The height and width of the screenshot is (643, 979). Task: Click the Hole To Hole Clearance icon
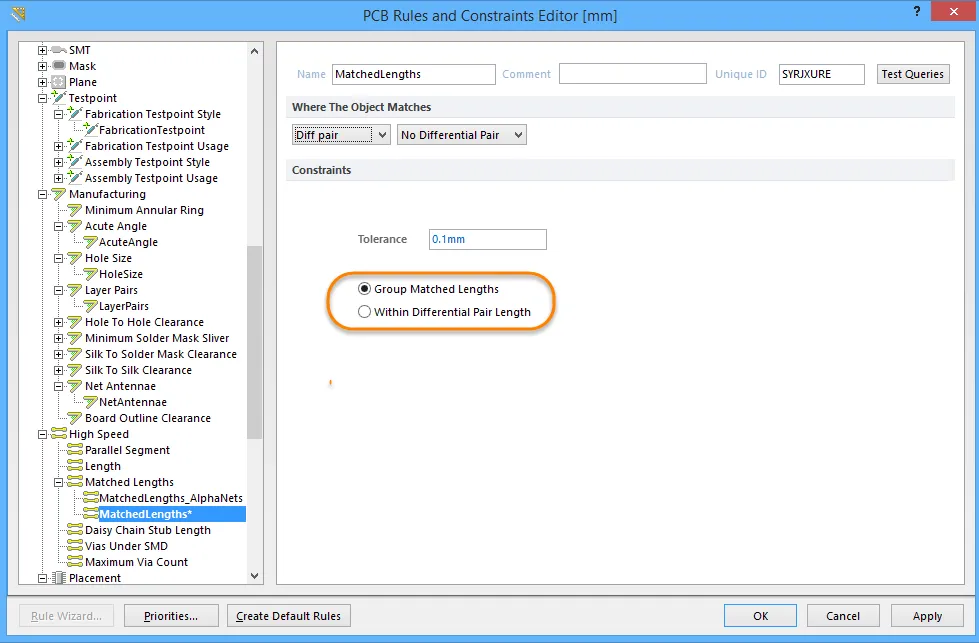pyautogui.click(x=75, y=322)
